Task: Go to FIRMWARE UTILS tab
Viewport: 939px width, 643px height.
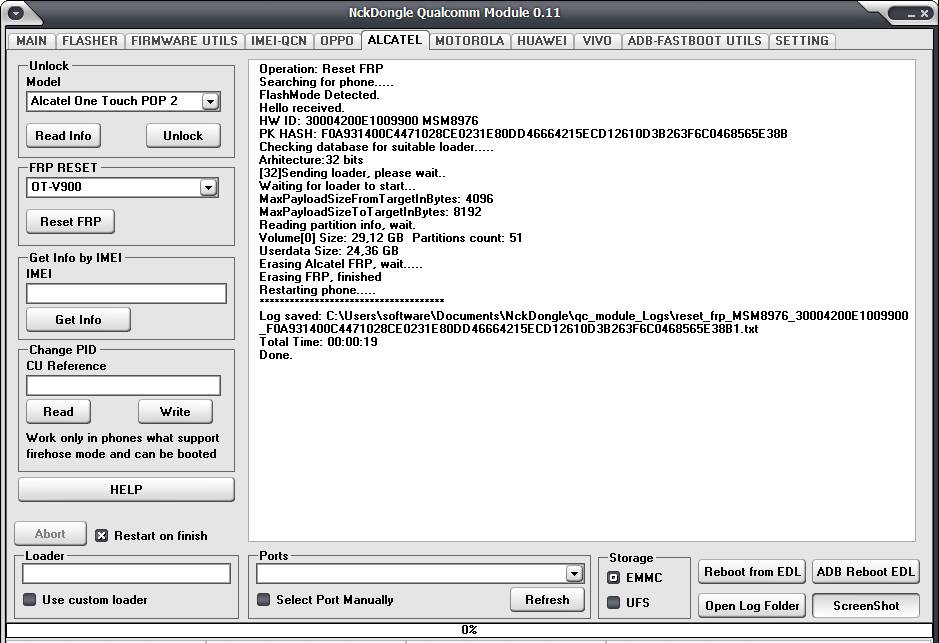Action: [184, 41]
